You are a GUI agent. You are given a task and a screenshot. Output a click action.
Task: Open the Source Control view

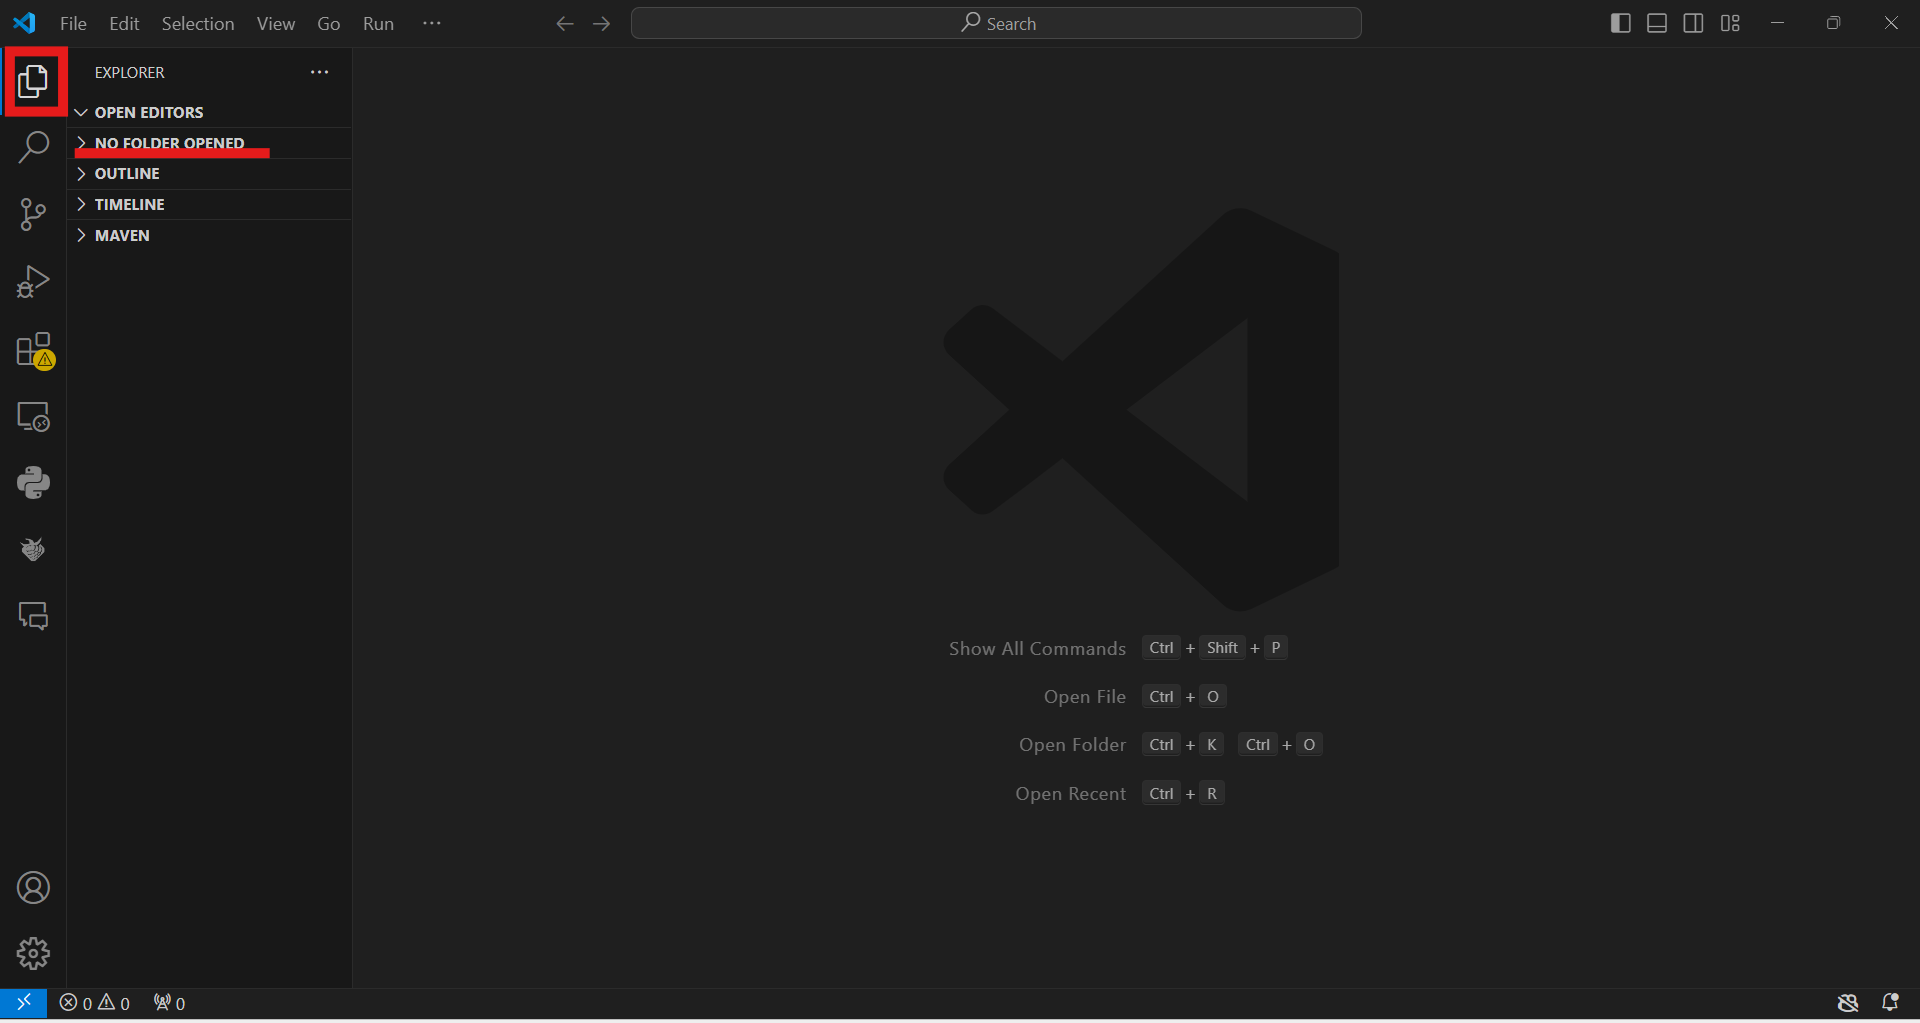tap(33, 214)
